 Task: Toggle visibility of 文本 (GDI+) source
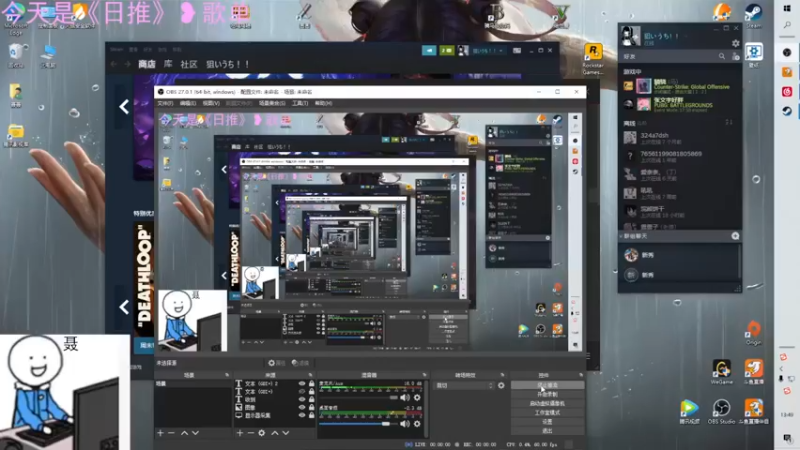302,391
